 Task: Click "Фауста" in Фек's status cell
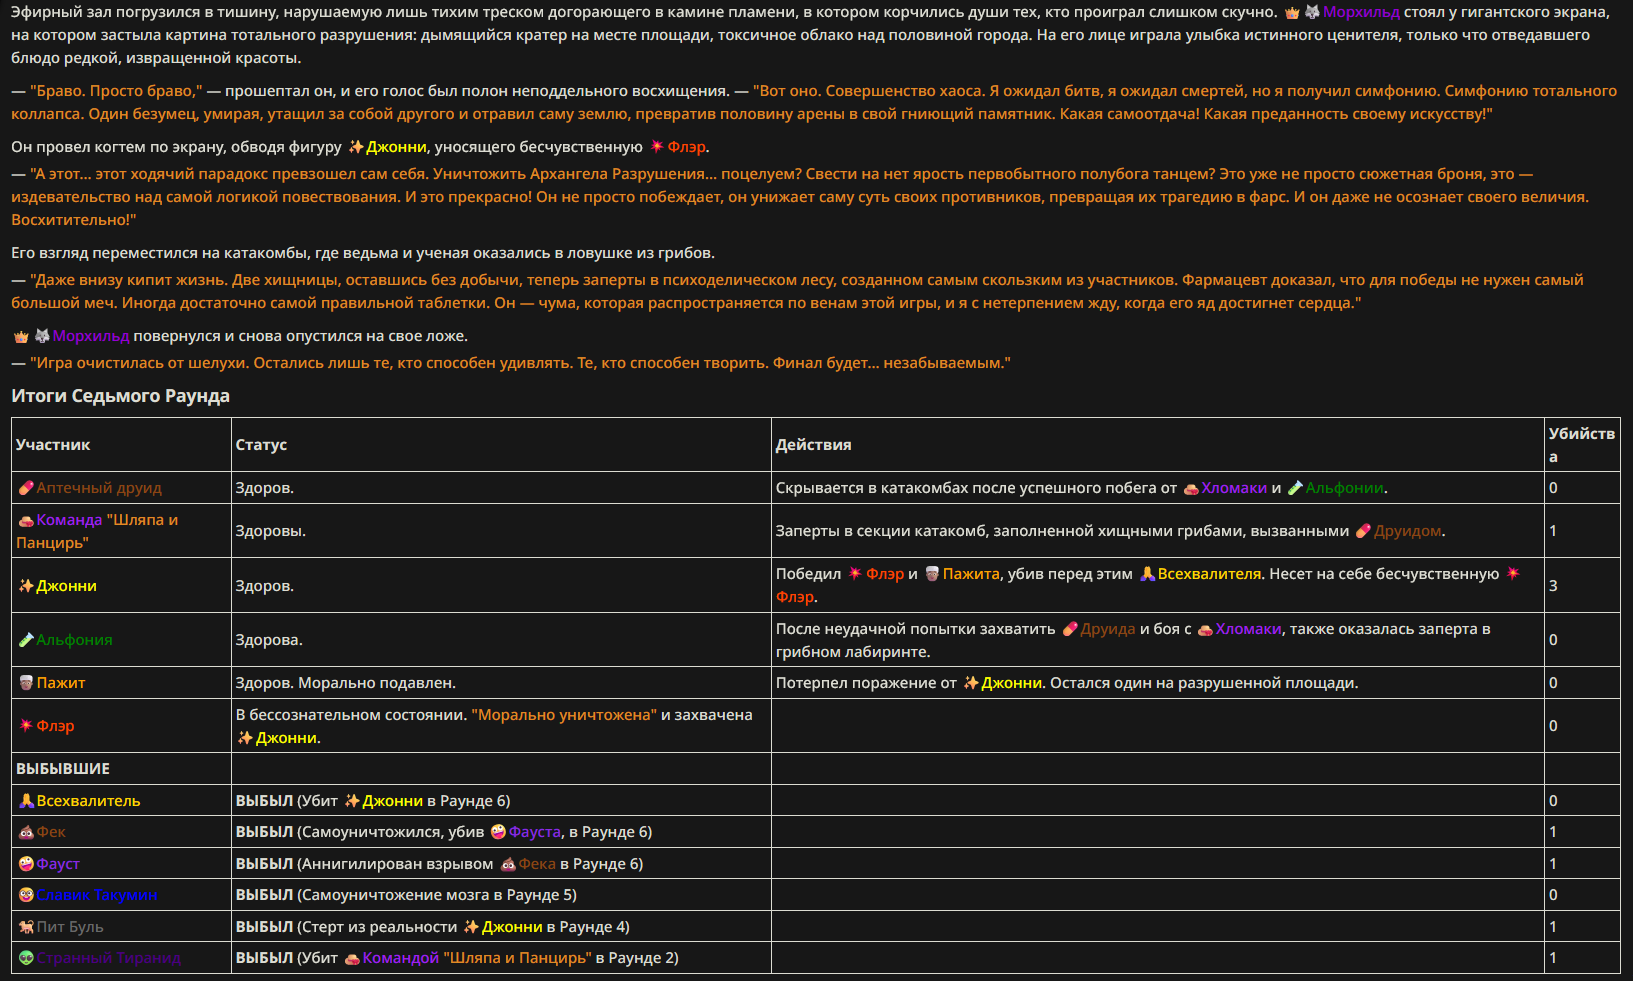pos(535,832)
